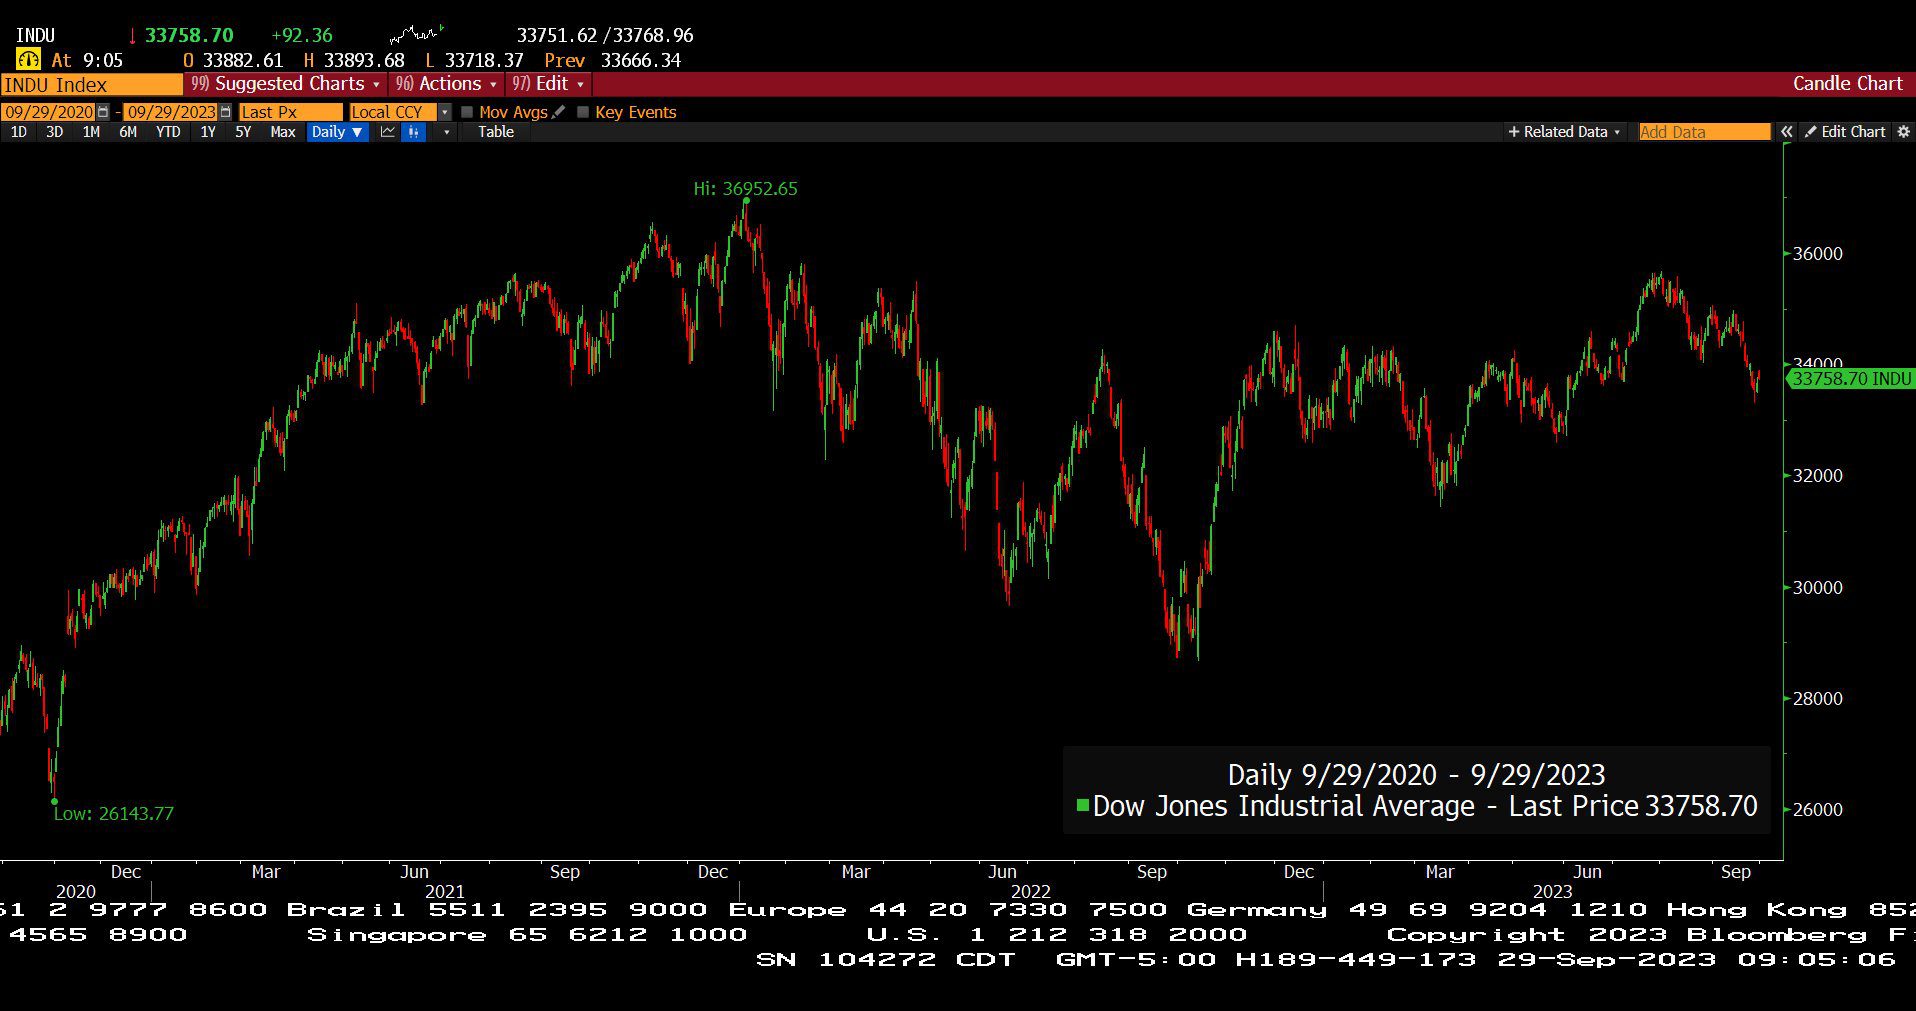Select the Max time range
The image size is (1916, 1011).
[283, 132]
